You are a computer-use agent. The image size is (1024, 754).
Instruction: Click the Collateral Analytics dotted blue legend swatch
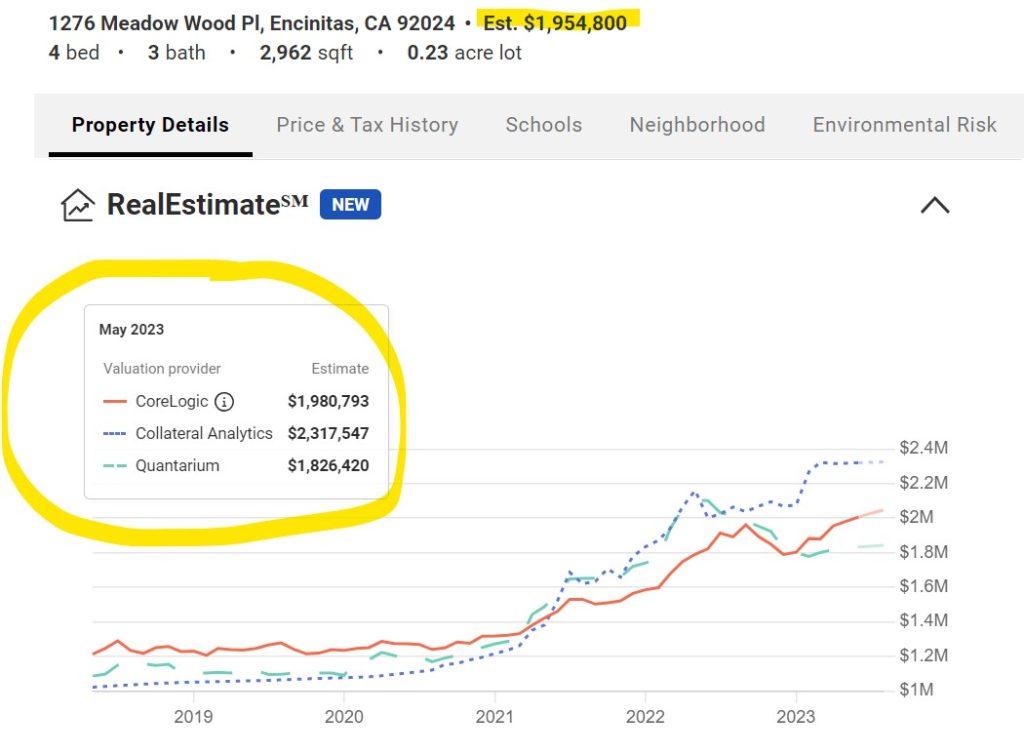(115, 433)
